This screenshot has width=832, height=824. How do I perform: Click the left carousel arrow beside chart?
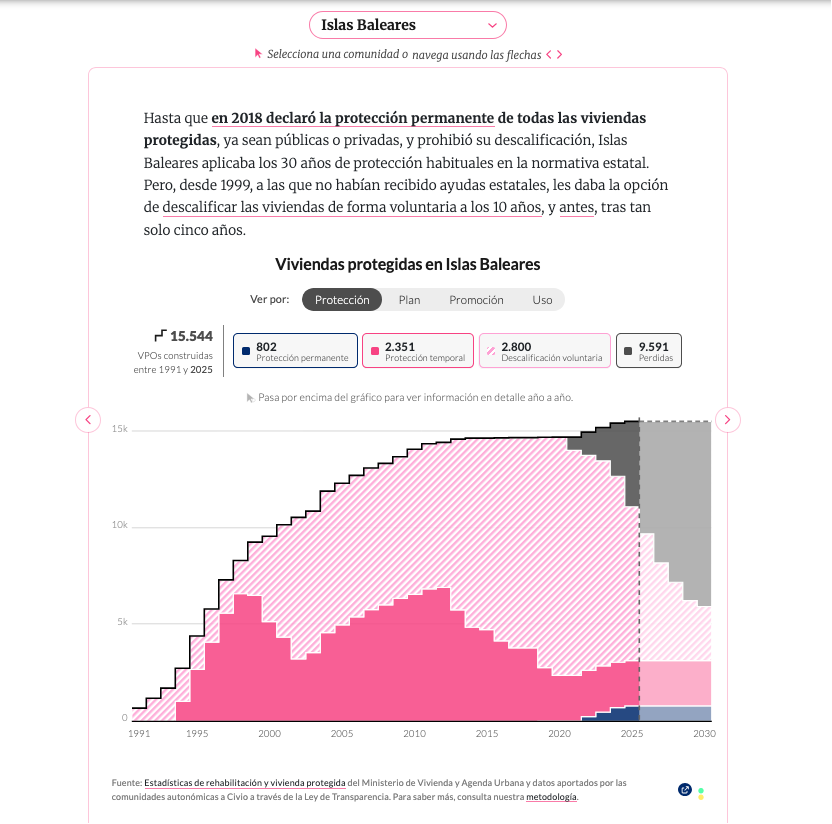tap(88, 420)
